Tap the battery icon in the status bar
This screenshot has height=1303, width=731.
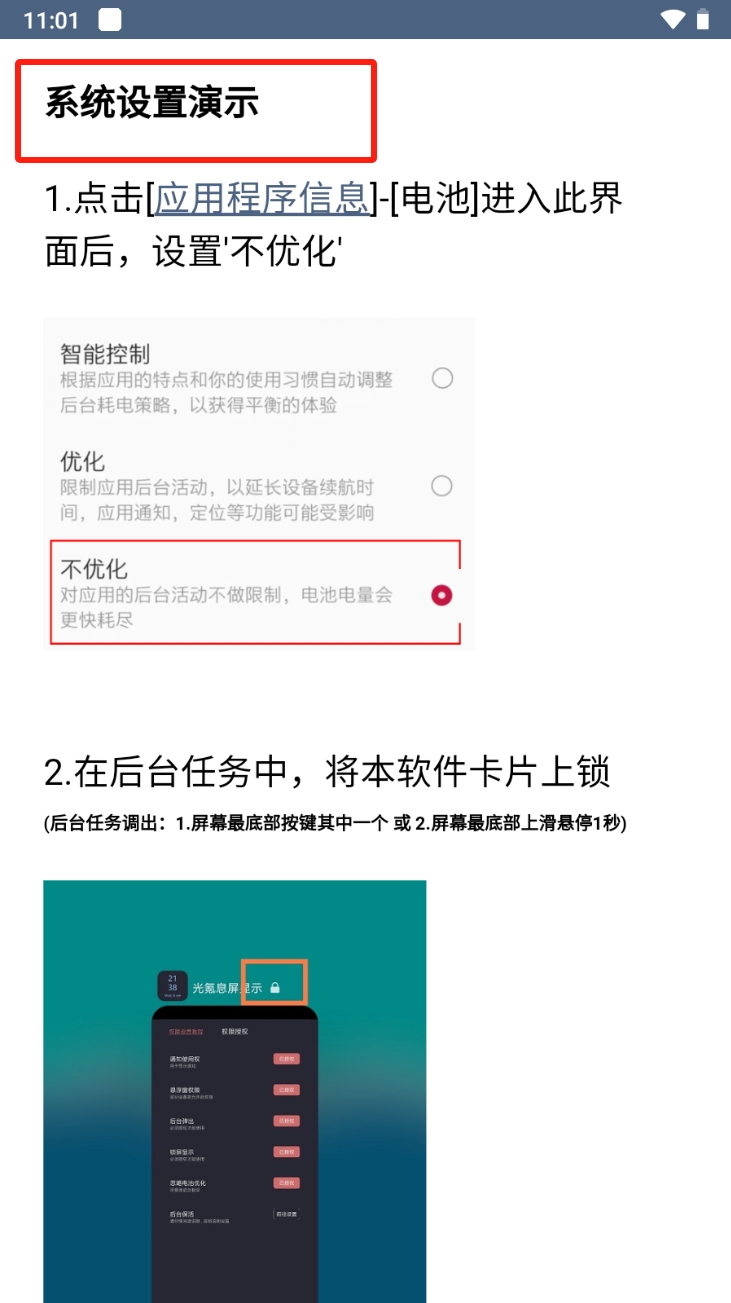click(x=703, y=19)
